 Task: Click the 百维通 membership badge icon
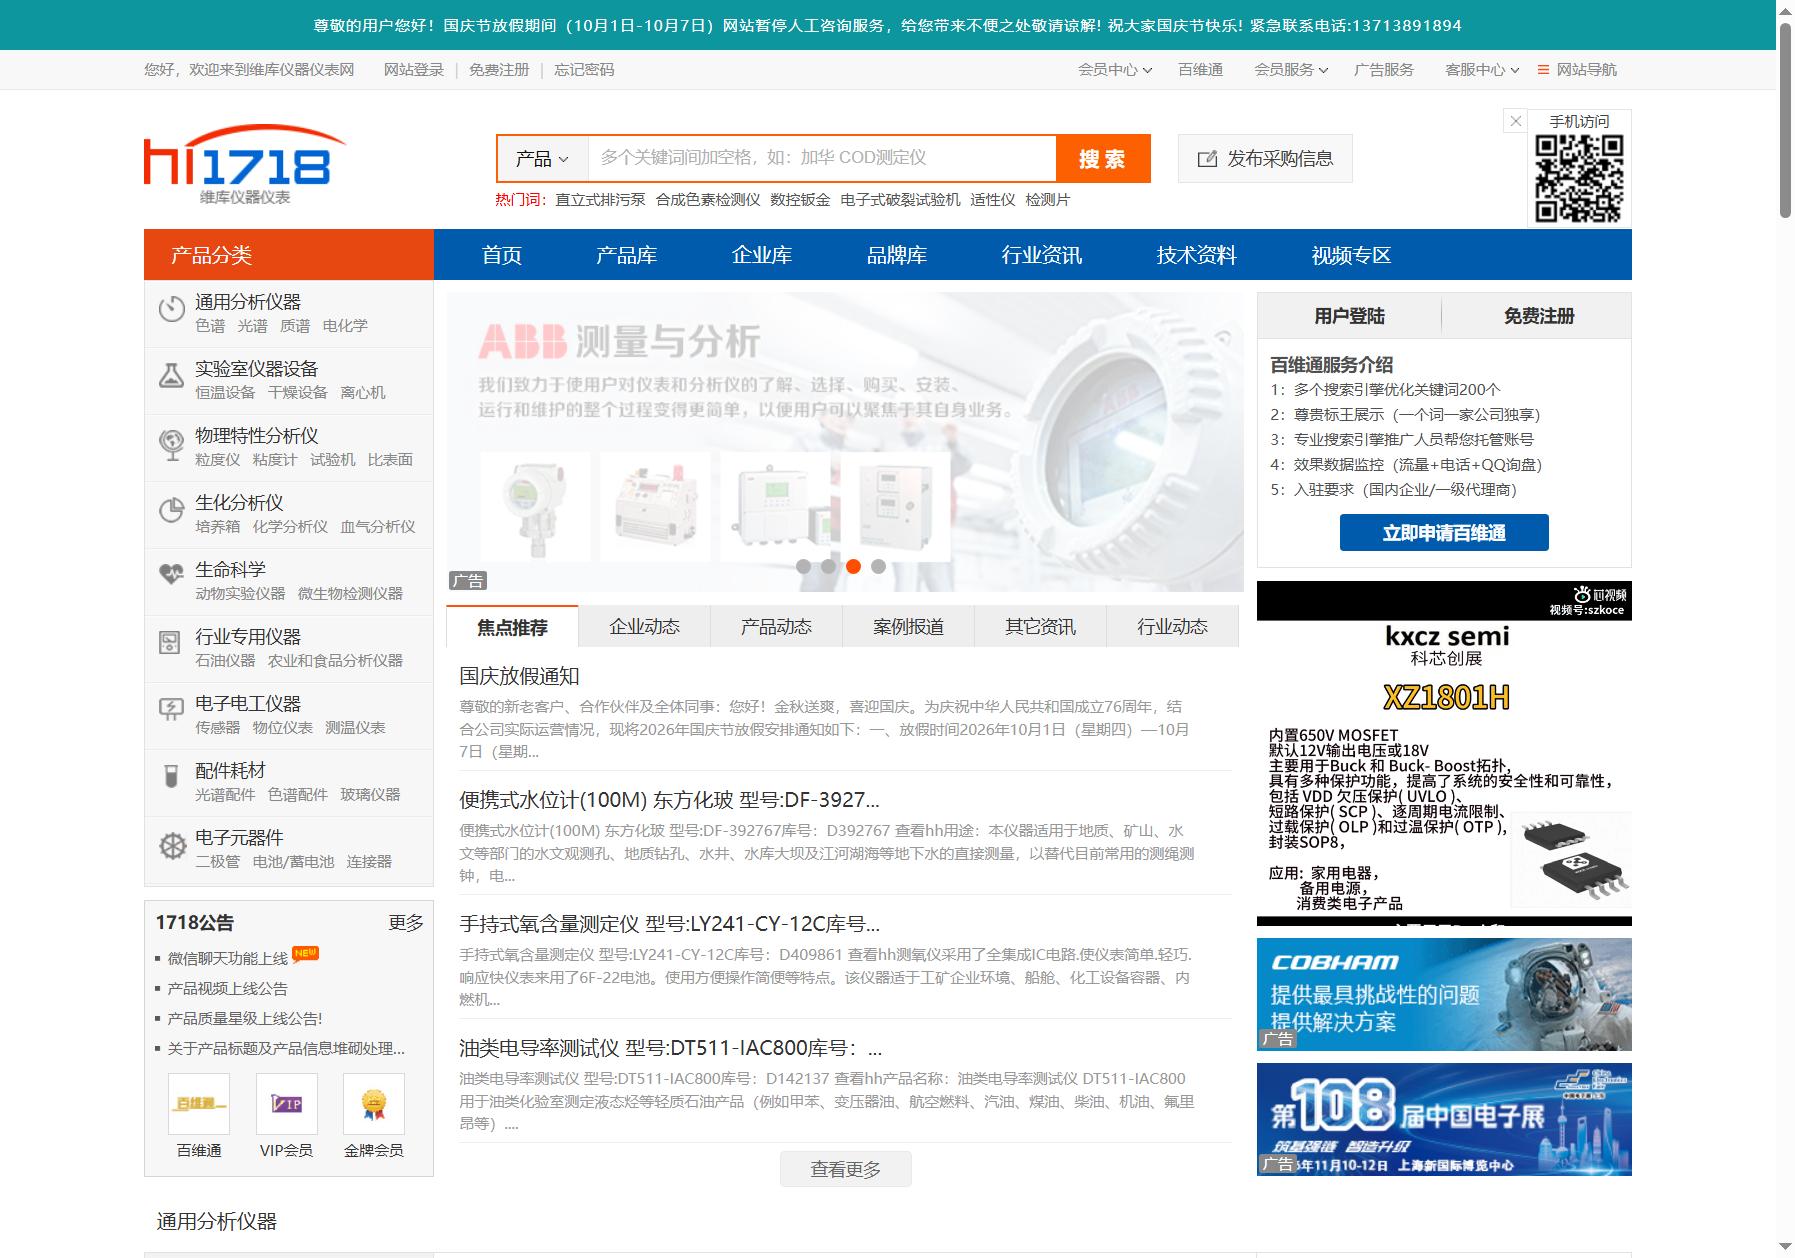coord(199,1104)
